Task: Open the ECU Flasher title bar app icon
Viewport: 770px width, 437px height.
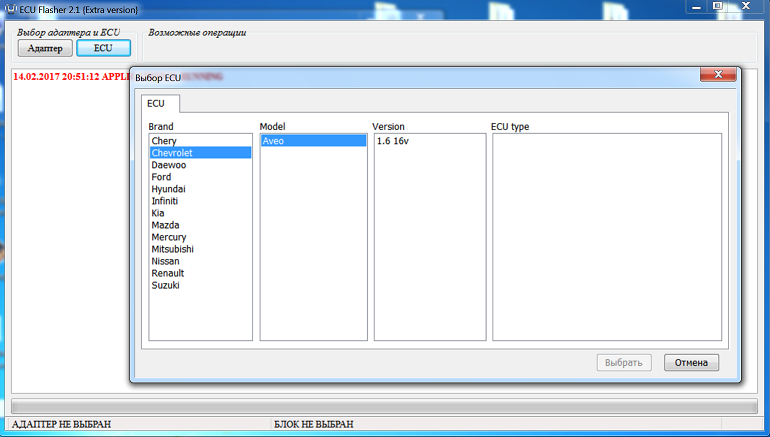Action: click(10, 9)
